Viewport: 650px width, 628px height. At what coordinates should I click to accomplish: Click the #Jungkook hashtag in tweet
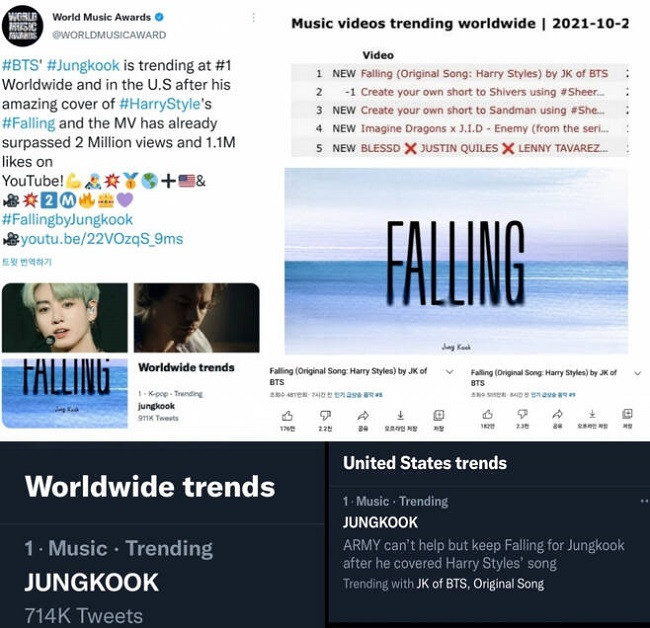83,65
